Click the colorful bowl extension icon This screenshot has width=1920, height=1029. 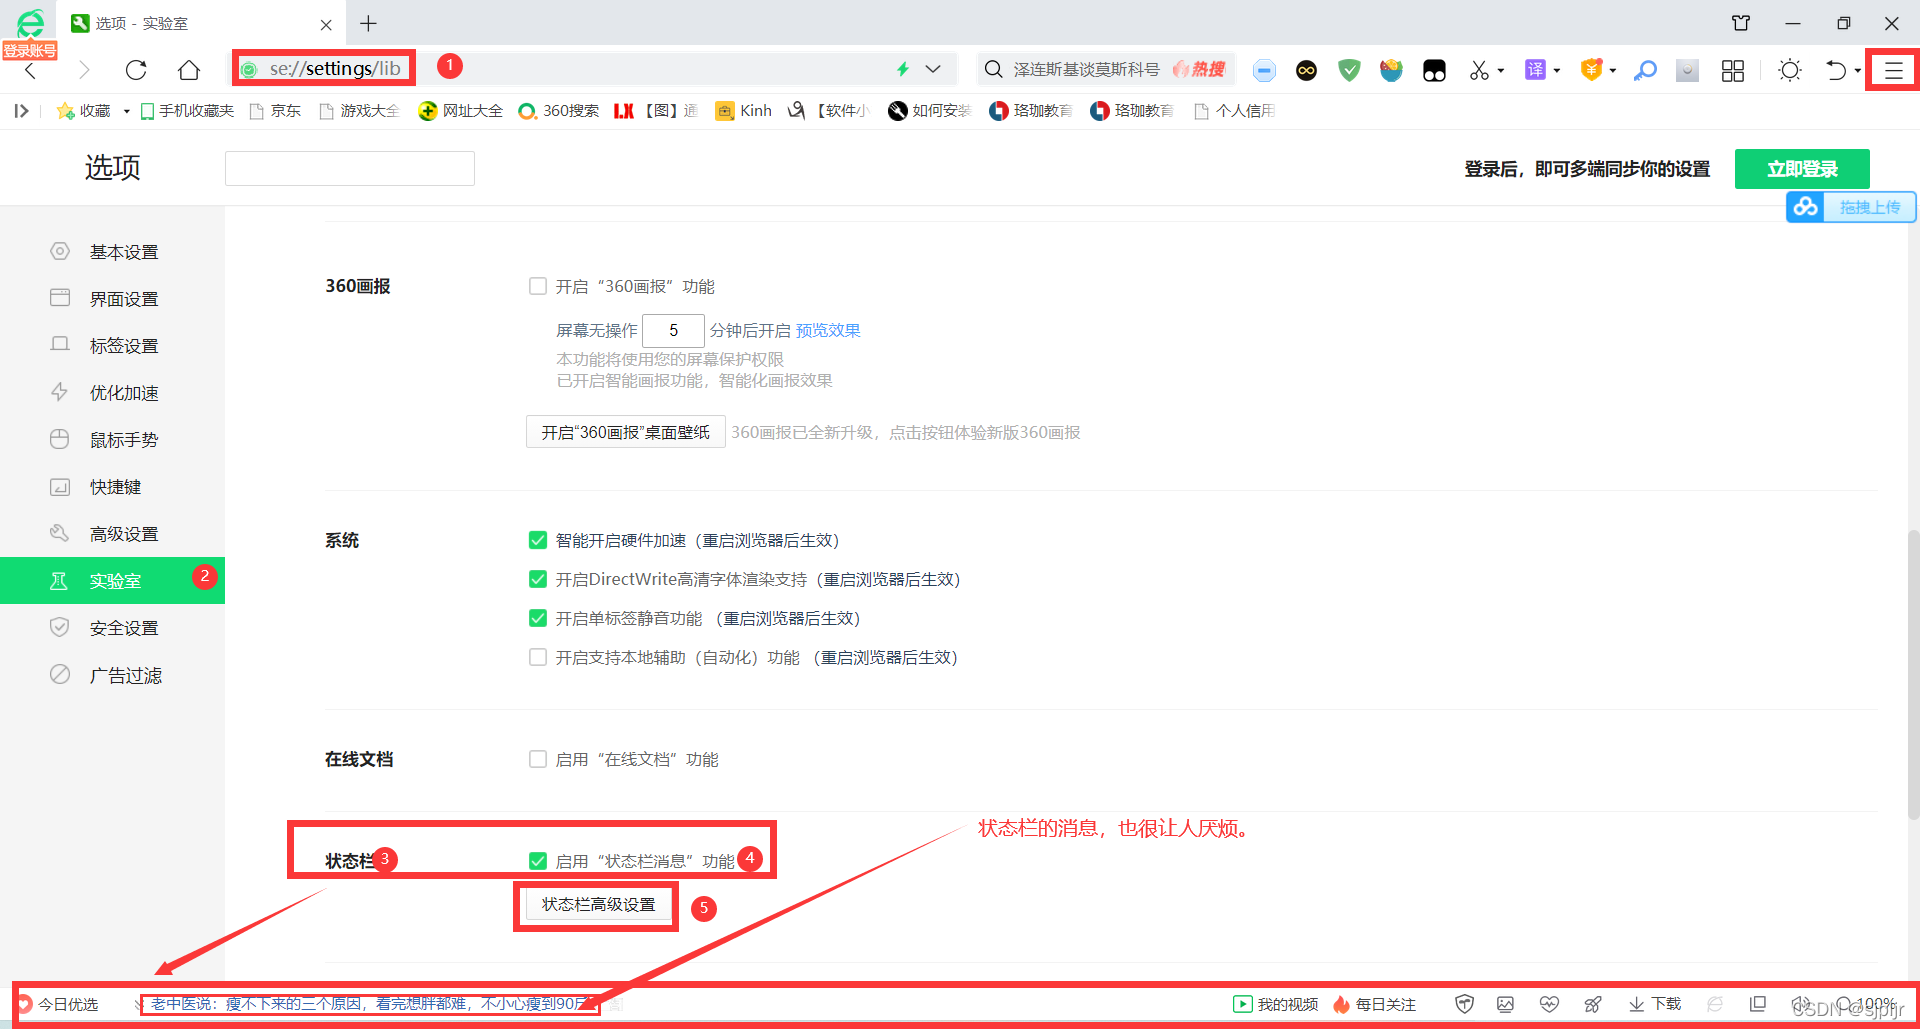click(x=1391, y=70)
